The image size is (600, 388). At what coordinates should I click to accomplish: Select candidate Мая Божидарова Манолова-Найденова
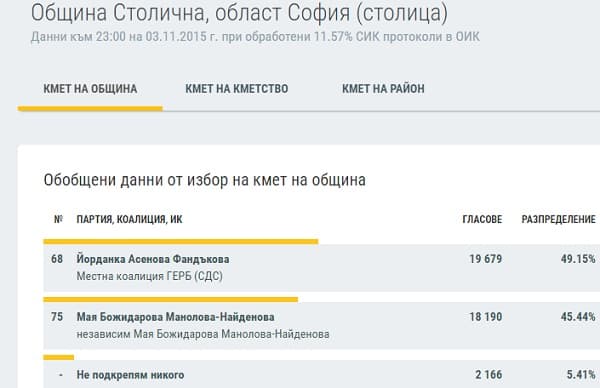(175, 317)
